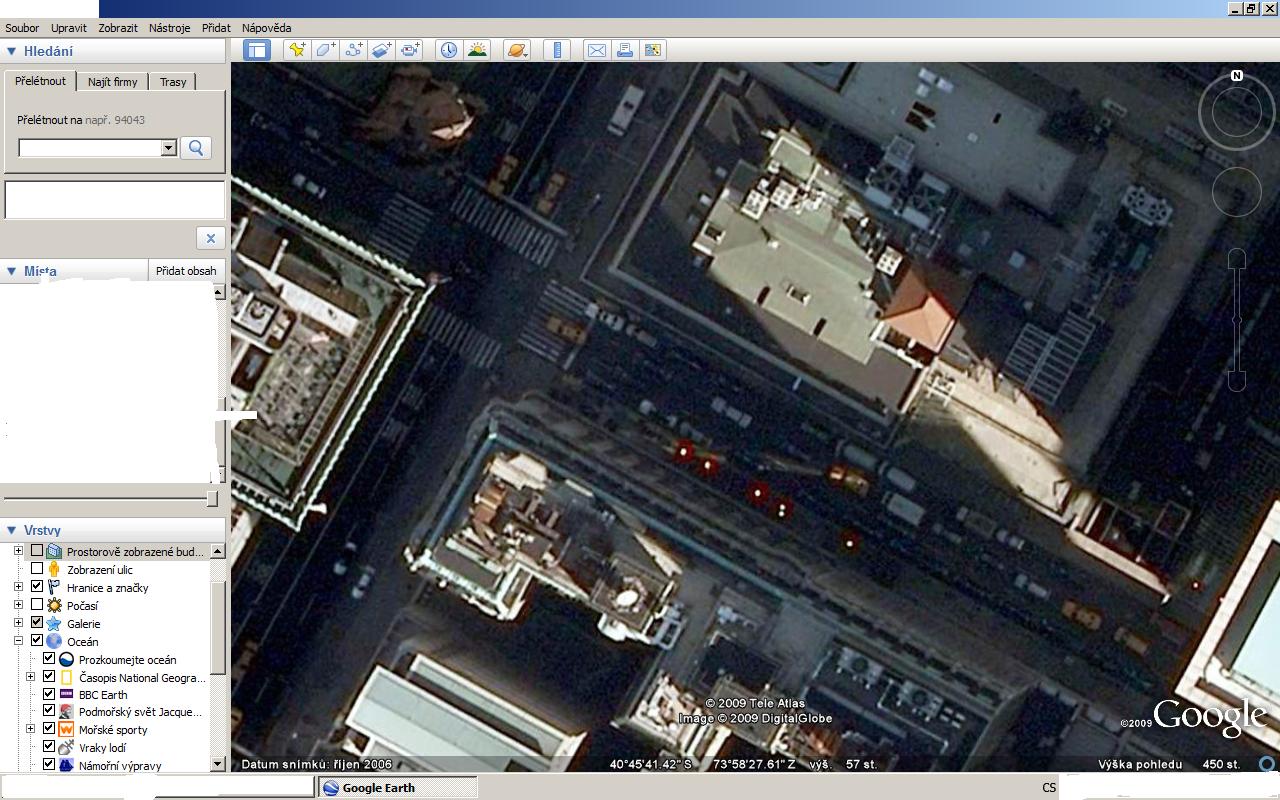The width and height of the screenshot is (1280, 800).
Task: Open the planet switcher (Saturn icon)
Action: 517,50
